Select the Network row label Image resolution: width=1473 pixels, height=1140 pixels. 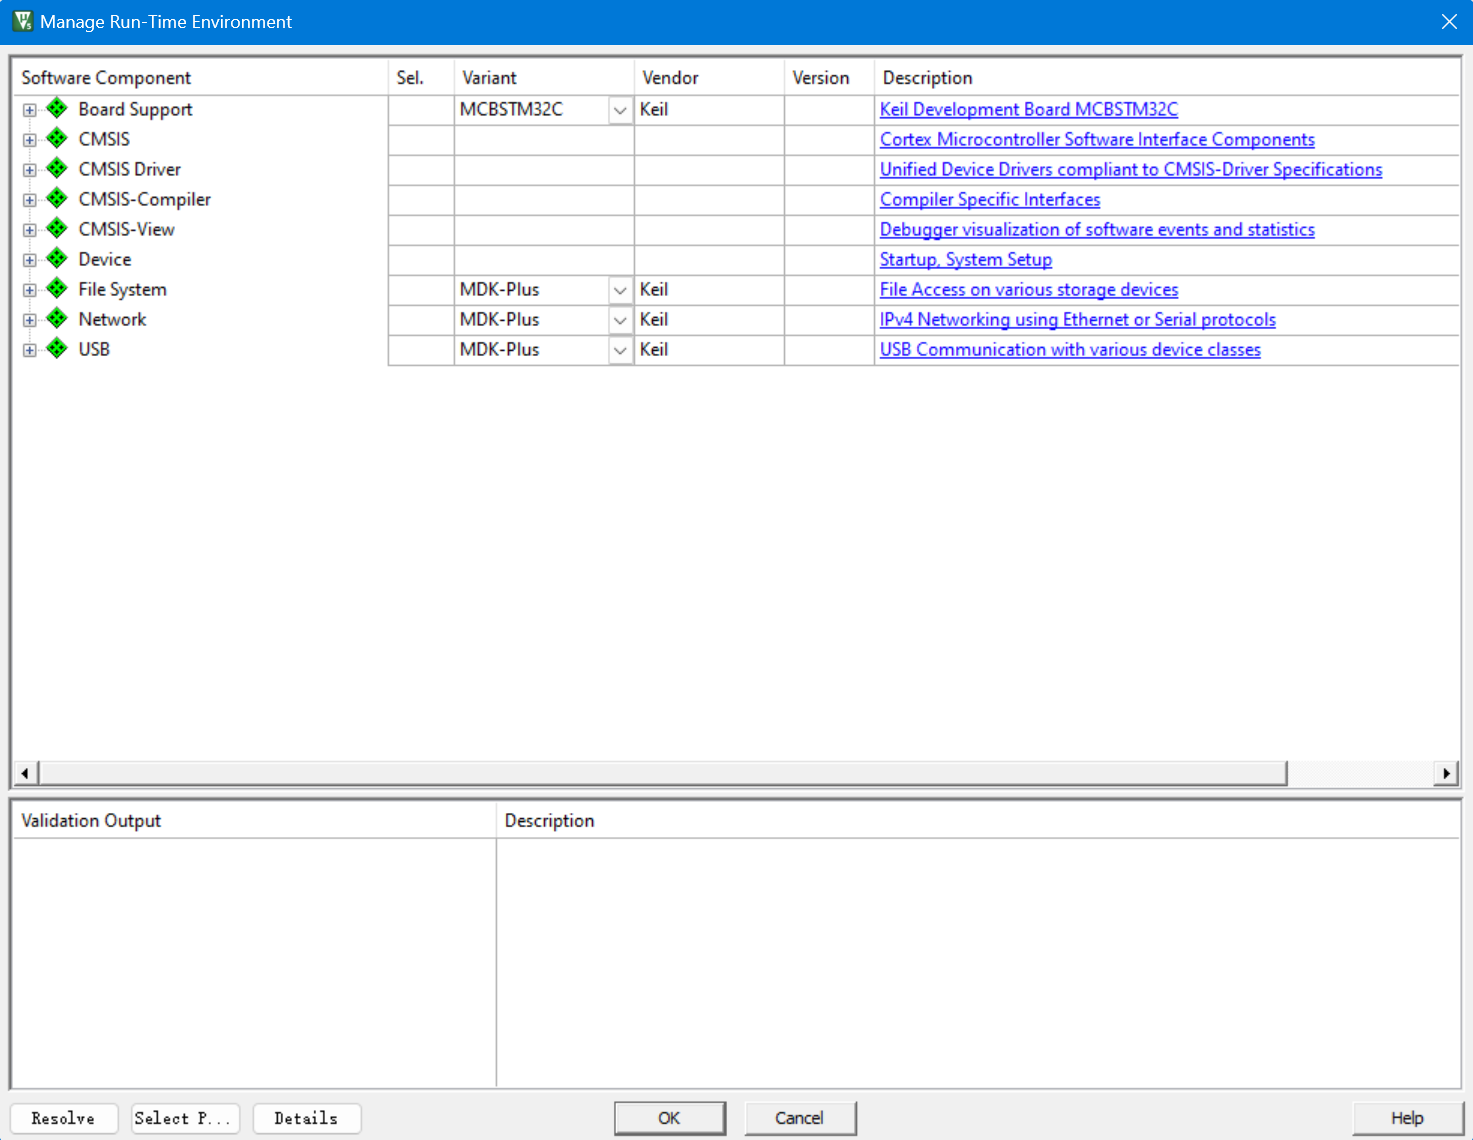[x=112, y=319]
